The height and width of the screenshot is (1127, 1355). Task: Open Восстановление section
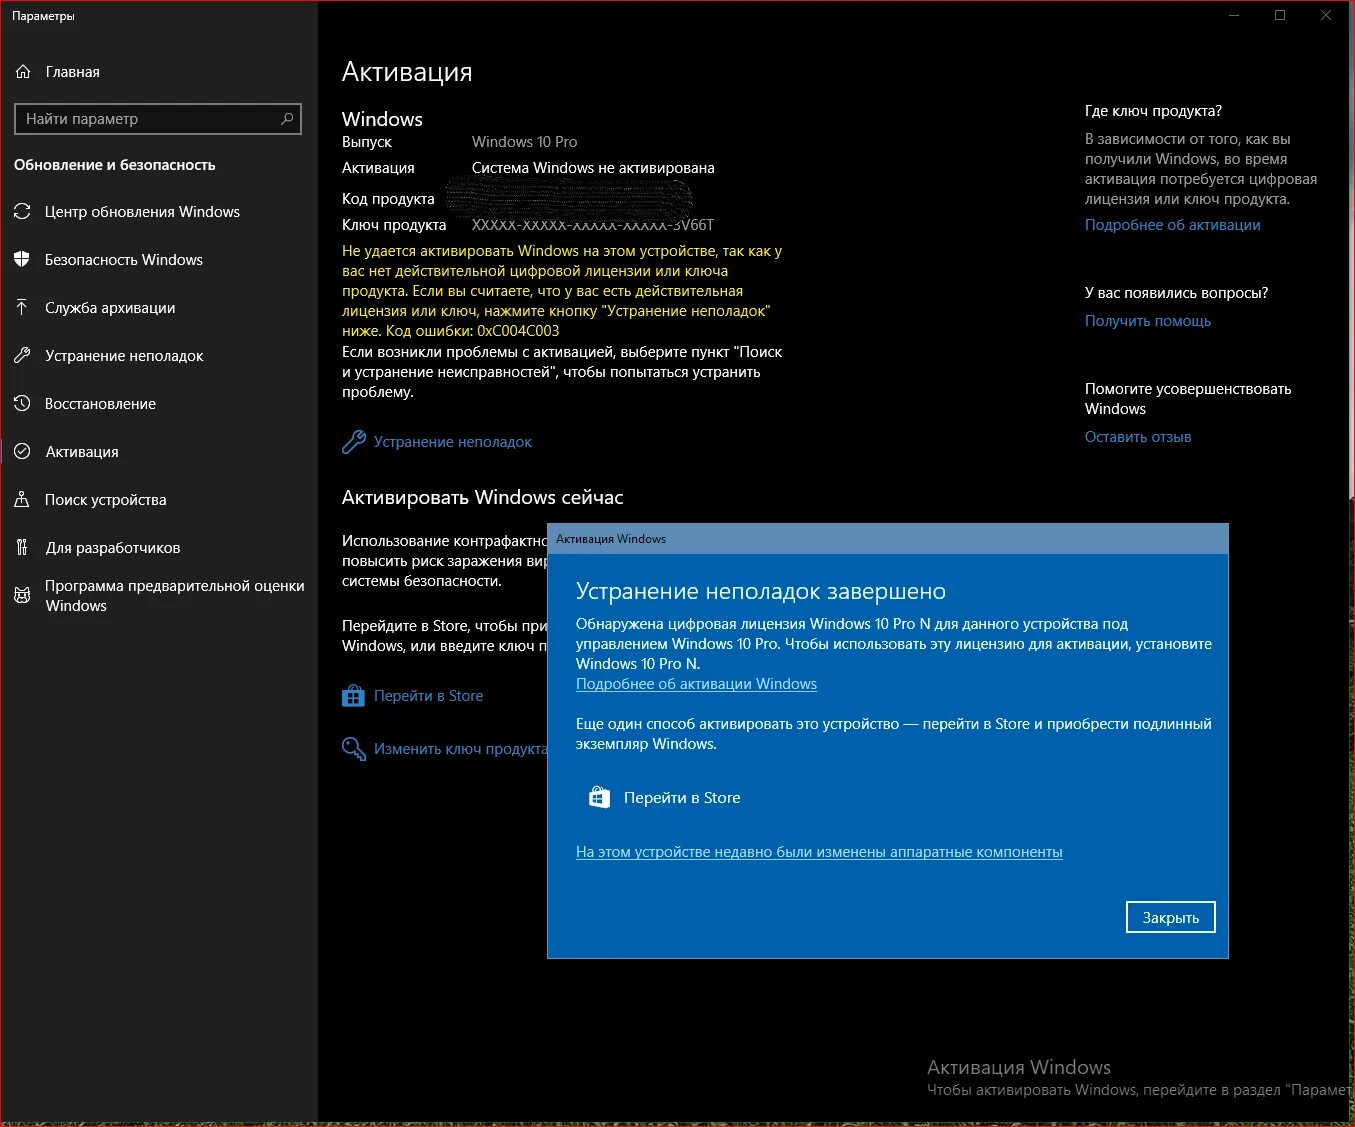[x=159, y=404]
